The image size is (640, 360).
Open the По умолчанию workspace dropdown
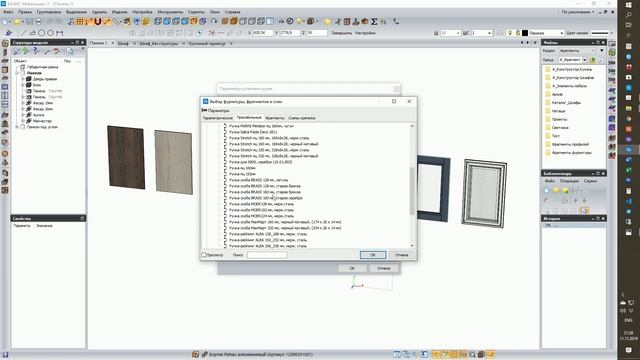tap(577, 12)
